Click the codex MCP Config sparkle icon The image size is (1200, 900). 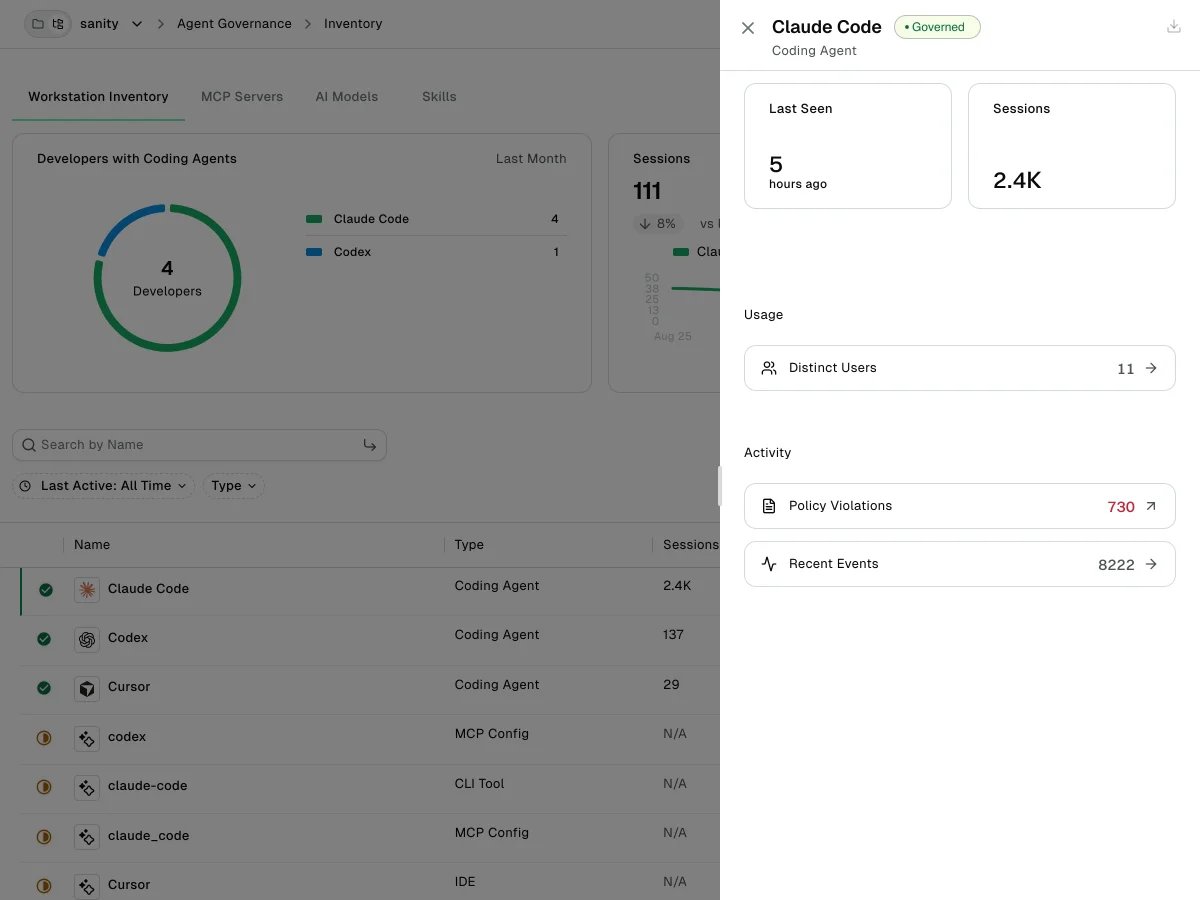87,738
